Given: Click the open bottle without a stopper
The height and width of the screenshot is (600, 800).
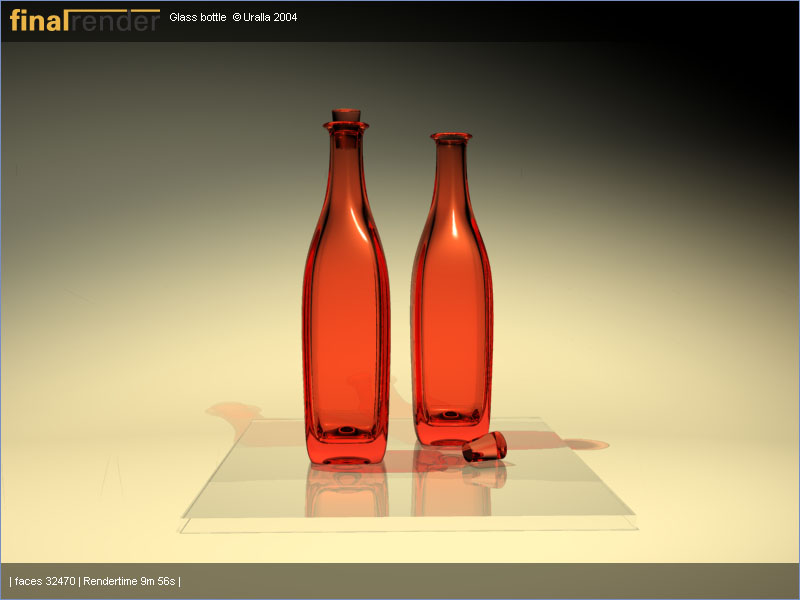Looking at the screenshot, I should [452, 289].
